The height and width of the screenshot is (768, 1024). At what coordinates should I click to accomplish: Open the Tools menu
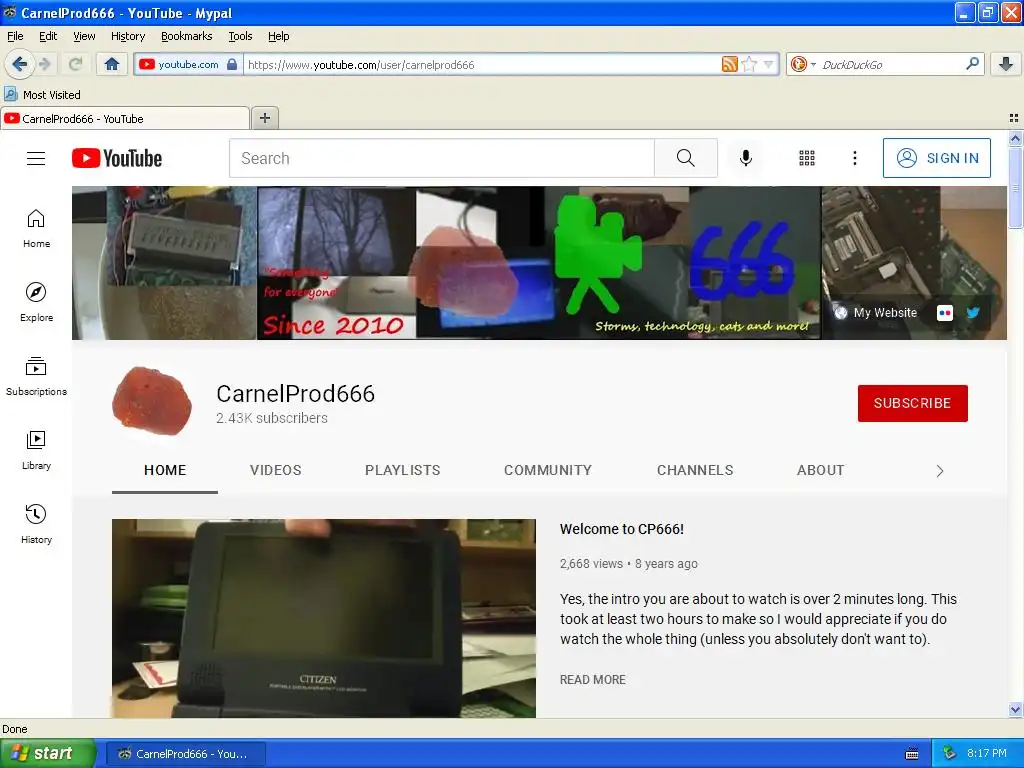coord(240,36)
